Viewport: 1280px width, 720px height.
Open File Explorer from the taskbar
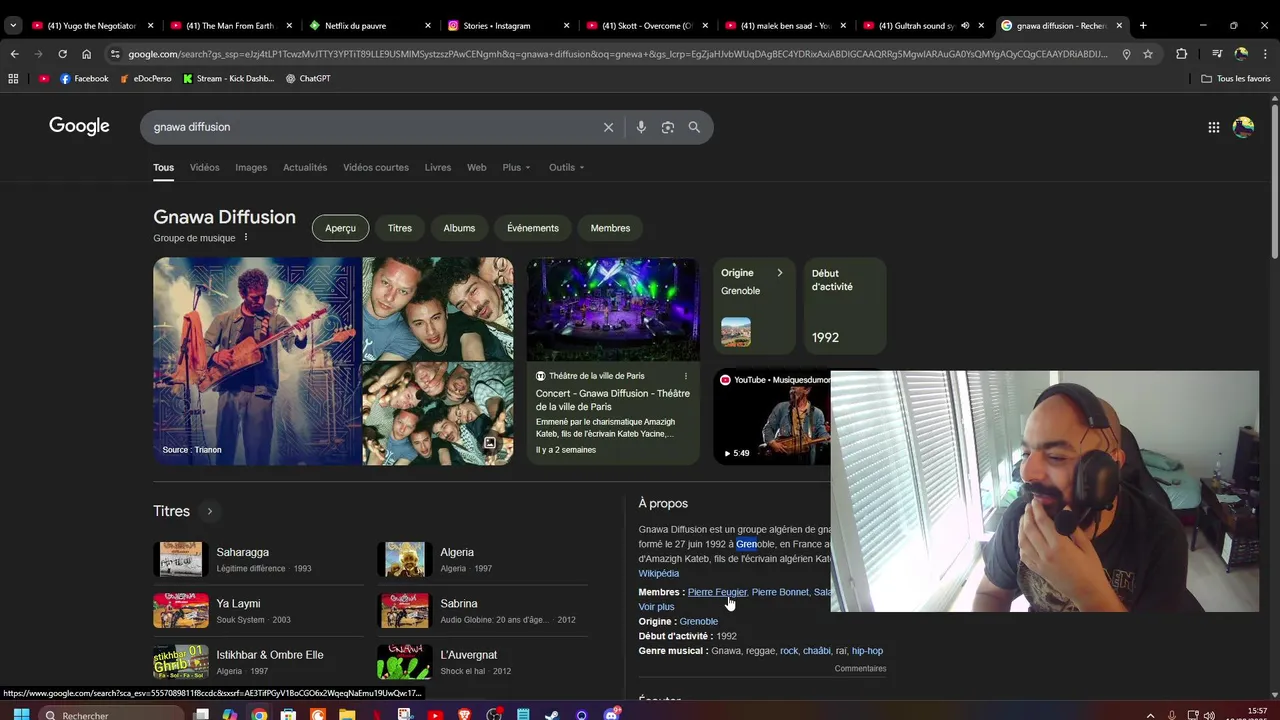tap(347, 715)
